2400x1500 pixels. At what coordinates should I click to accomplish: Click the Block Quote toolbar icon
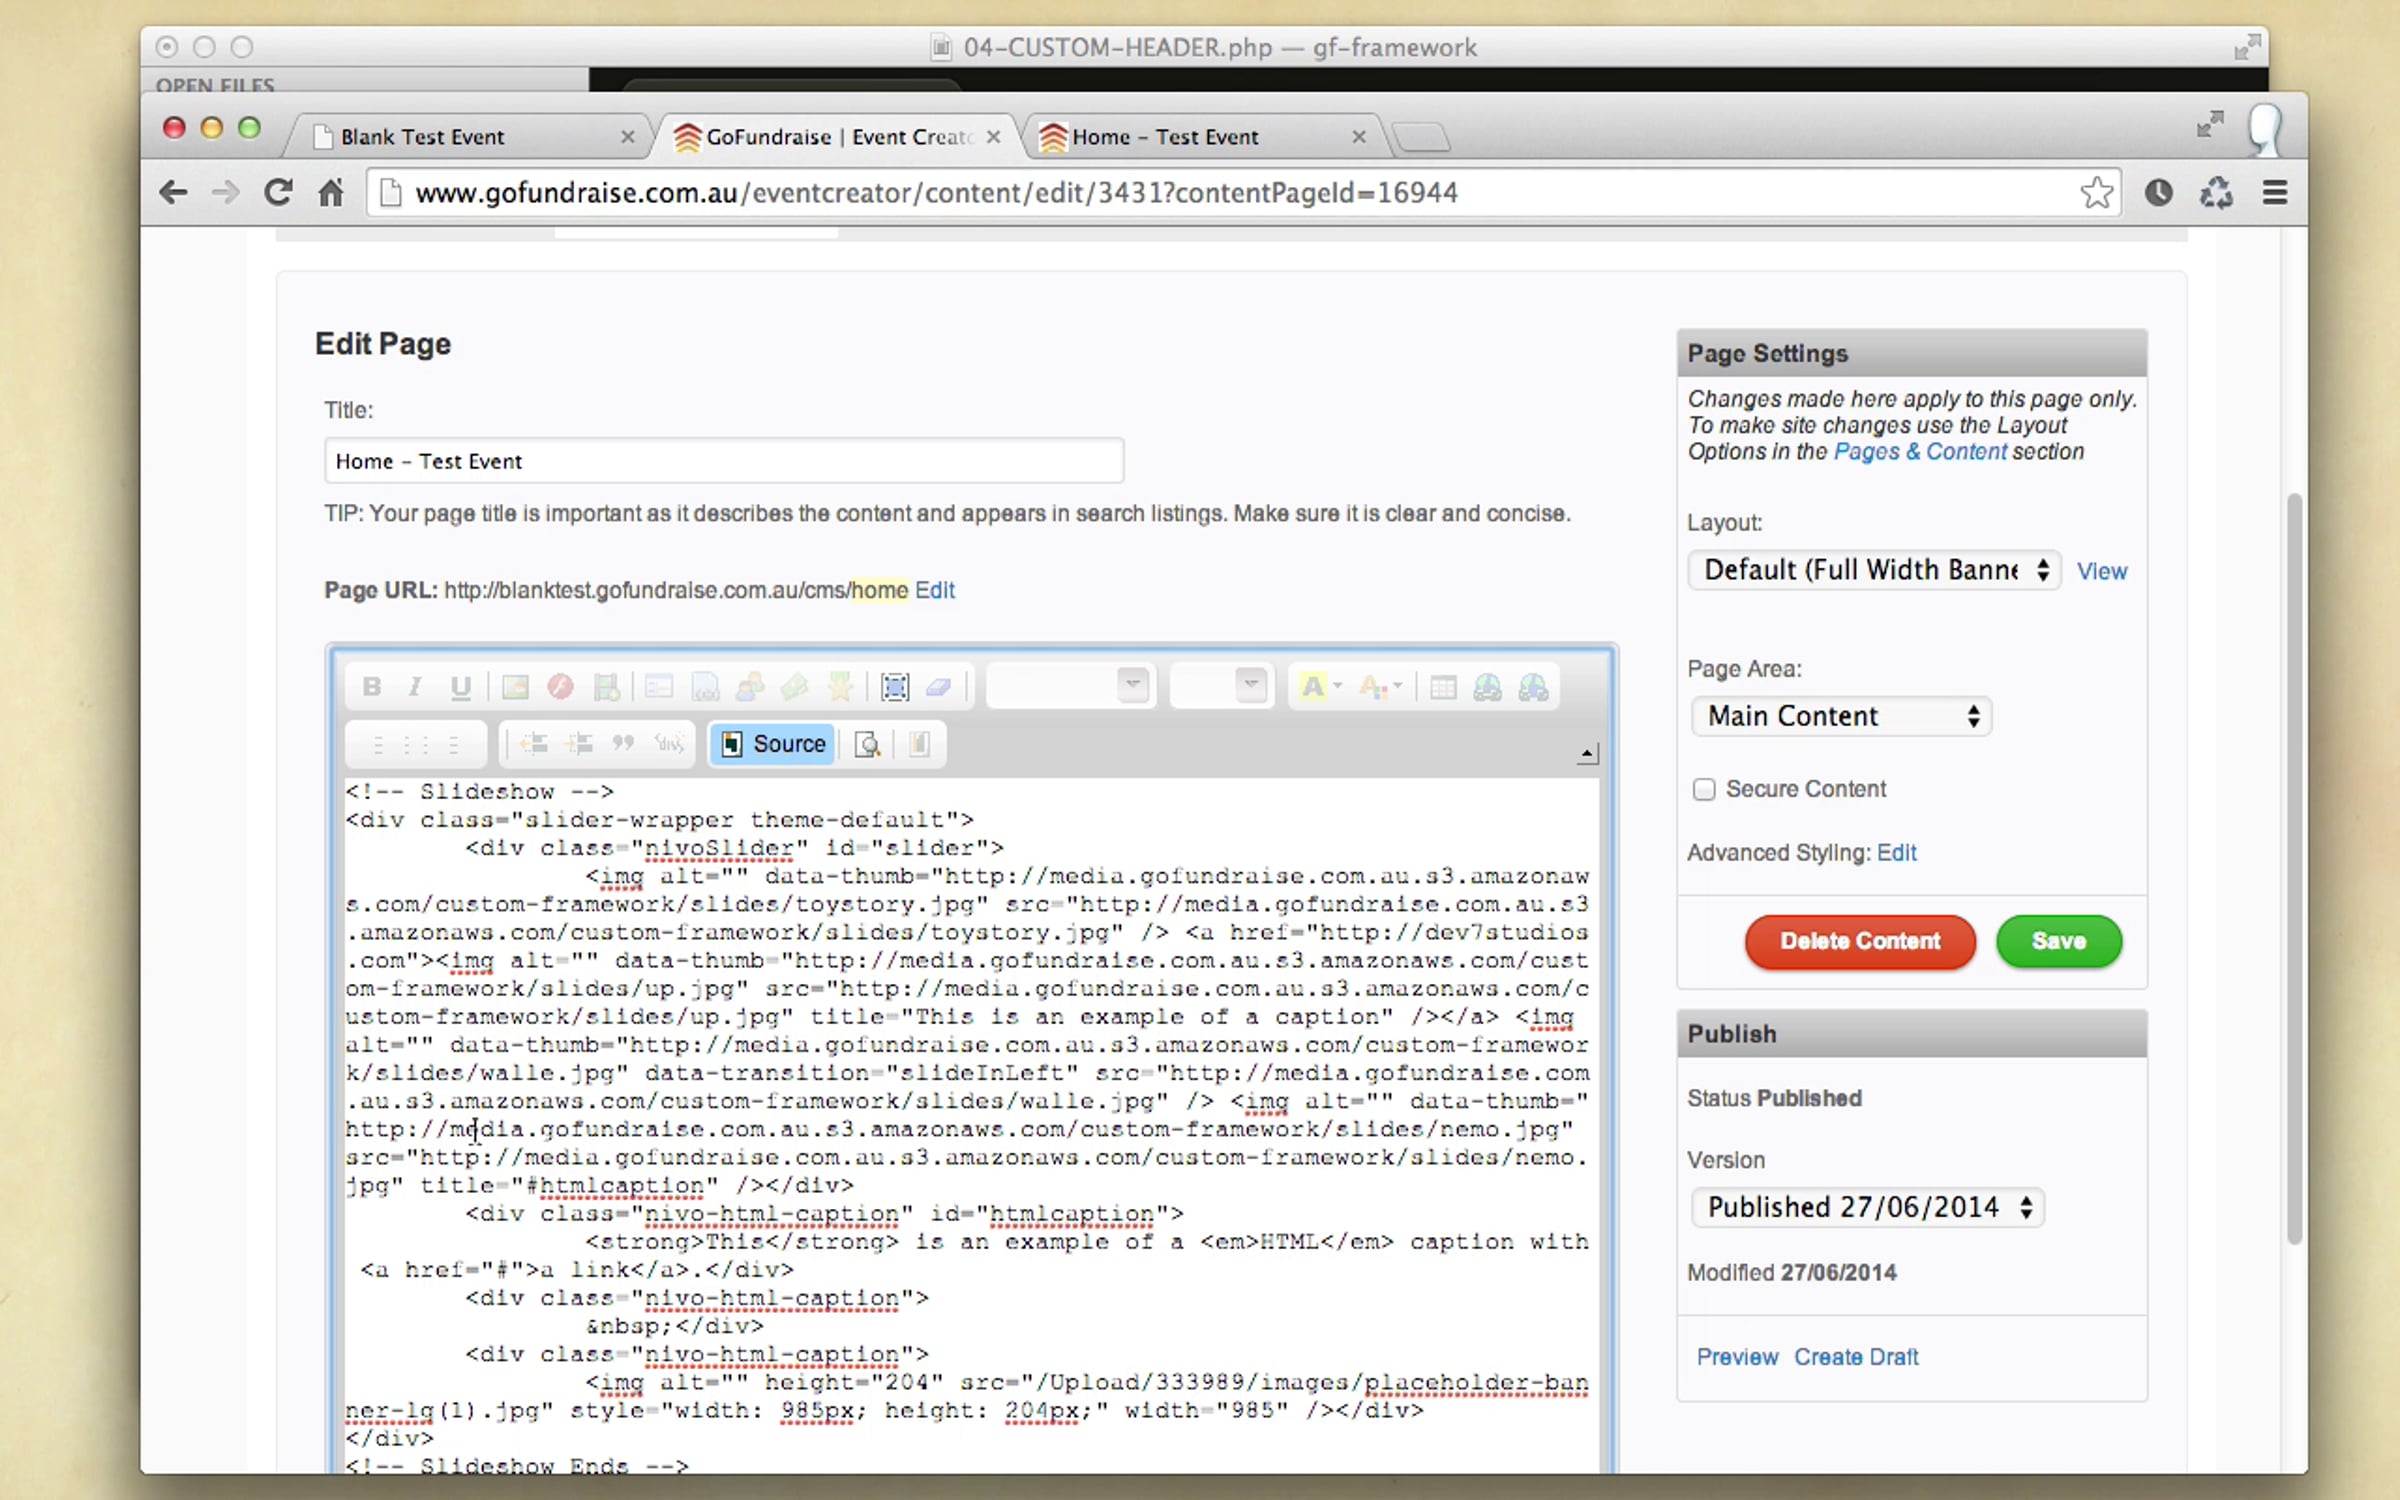pyautogui.click(x=624, y=744)
